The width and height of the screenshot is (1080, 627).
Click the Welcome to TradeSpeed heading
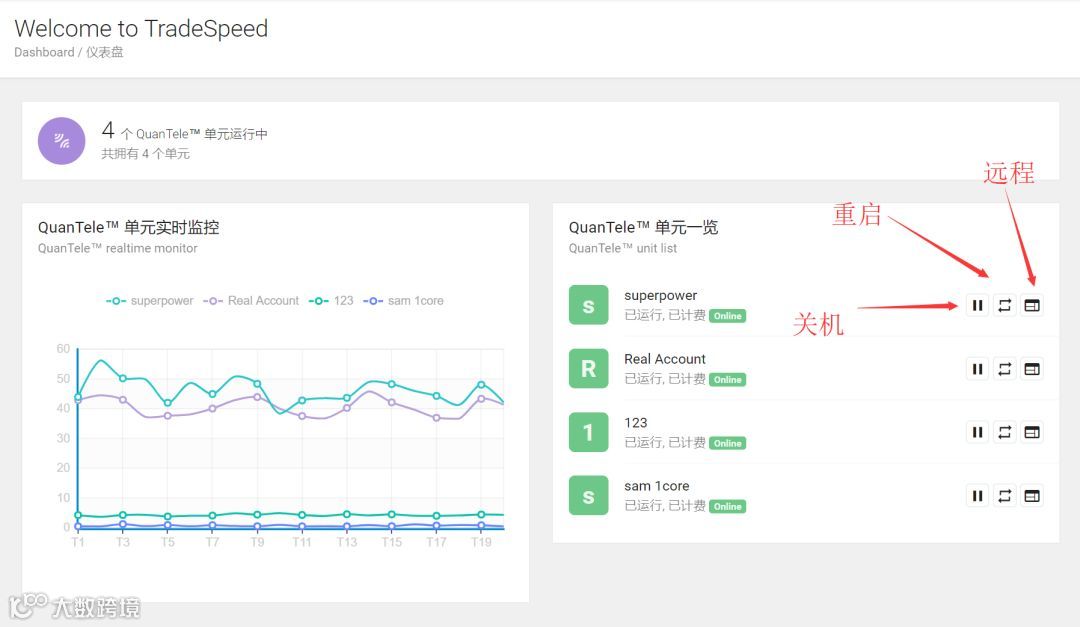point(141,28)
